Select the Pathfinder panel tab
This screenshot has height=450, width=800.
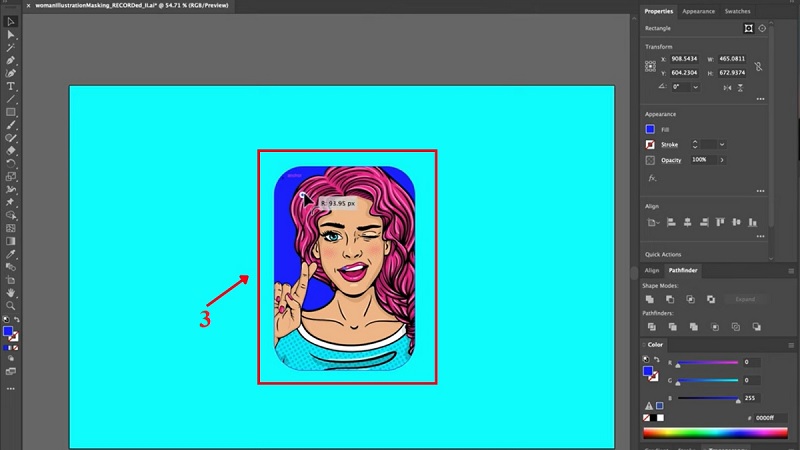pos(683,270)
